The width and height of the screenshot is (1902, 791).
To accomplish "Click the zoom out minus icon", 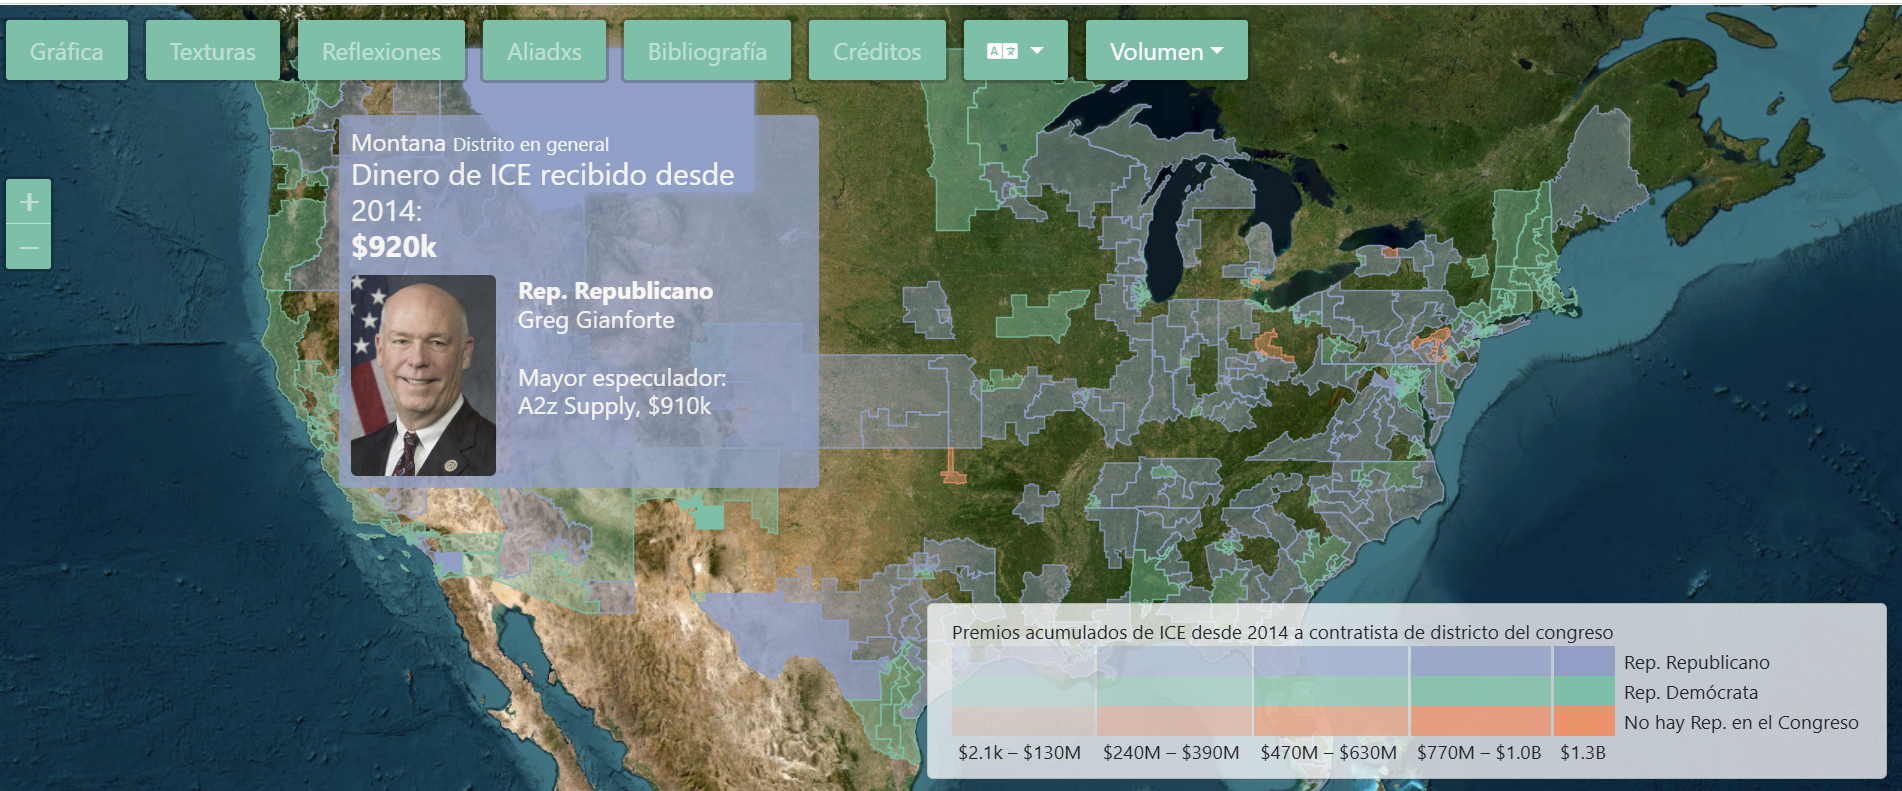I will pos(29,247).
